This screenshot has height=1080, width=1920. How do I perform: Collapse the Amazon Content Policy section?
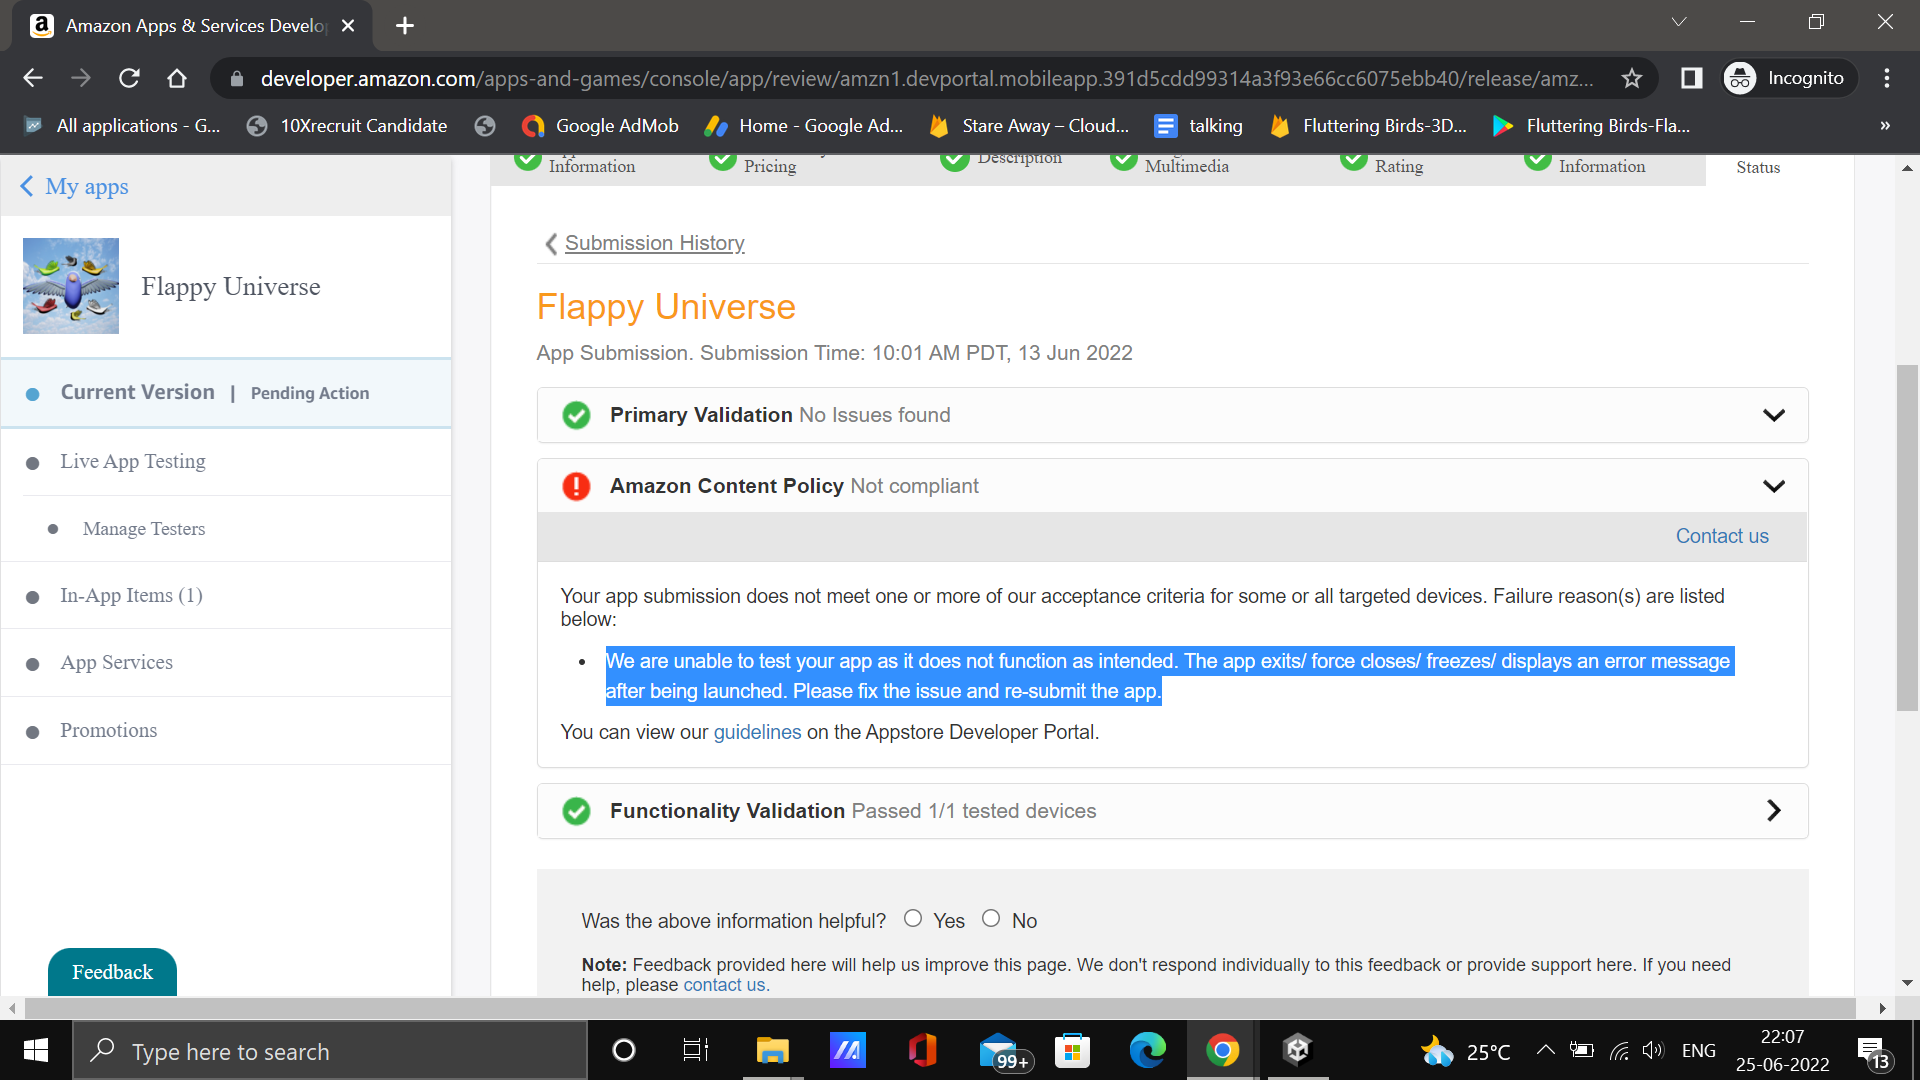(1773, 486)
